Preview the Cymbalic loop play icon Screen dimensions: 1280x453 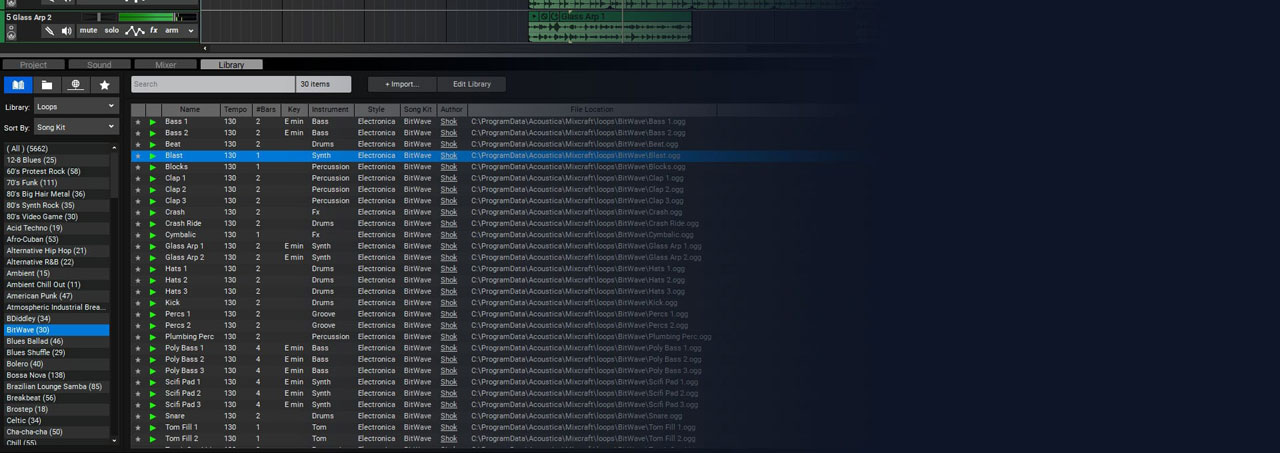point(153,235)
